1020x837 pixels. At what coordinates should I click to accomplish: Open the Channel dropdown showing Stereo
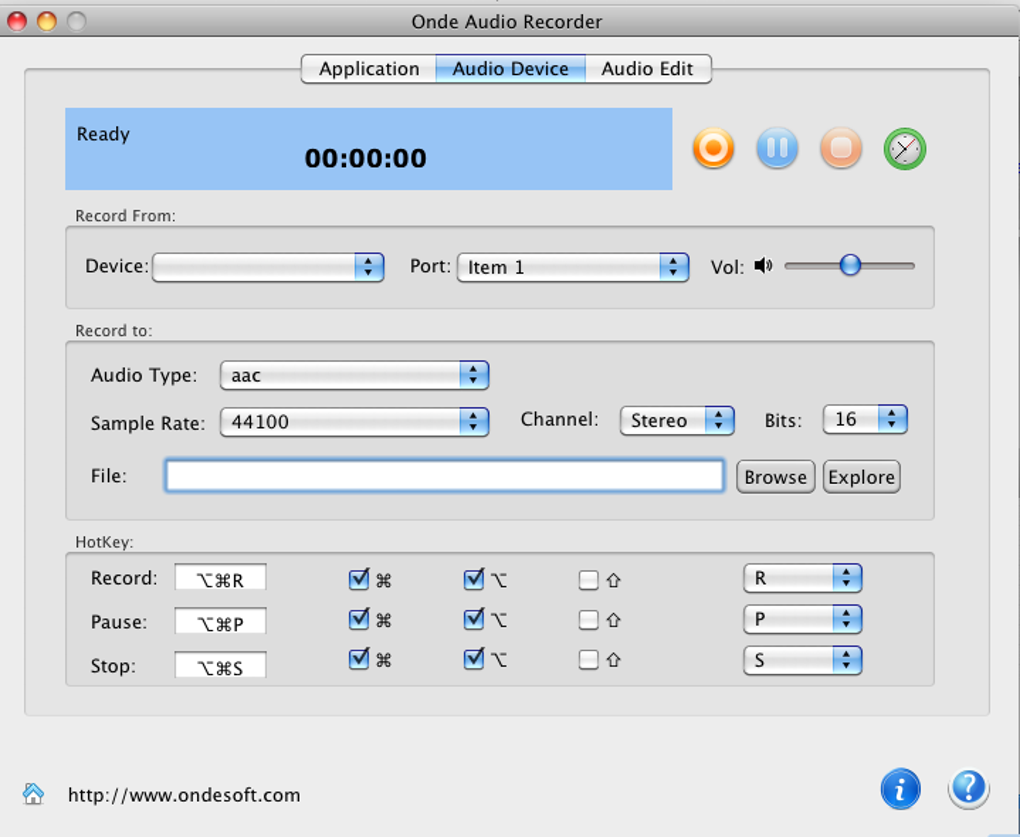(677, 420)
